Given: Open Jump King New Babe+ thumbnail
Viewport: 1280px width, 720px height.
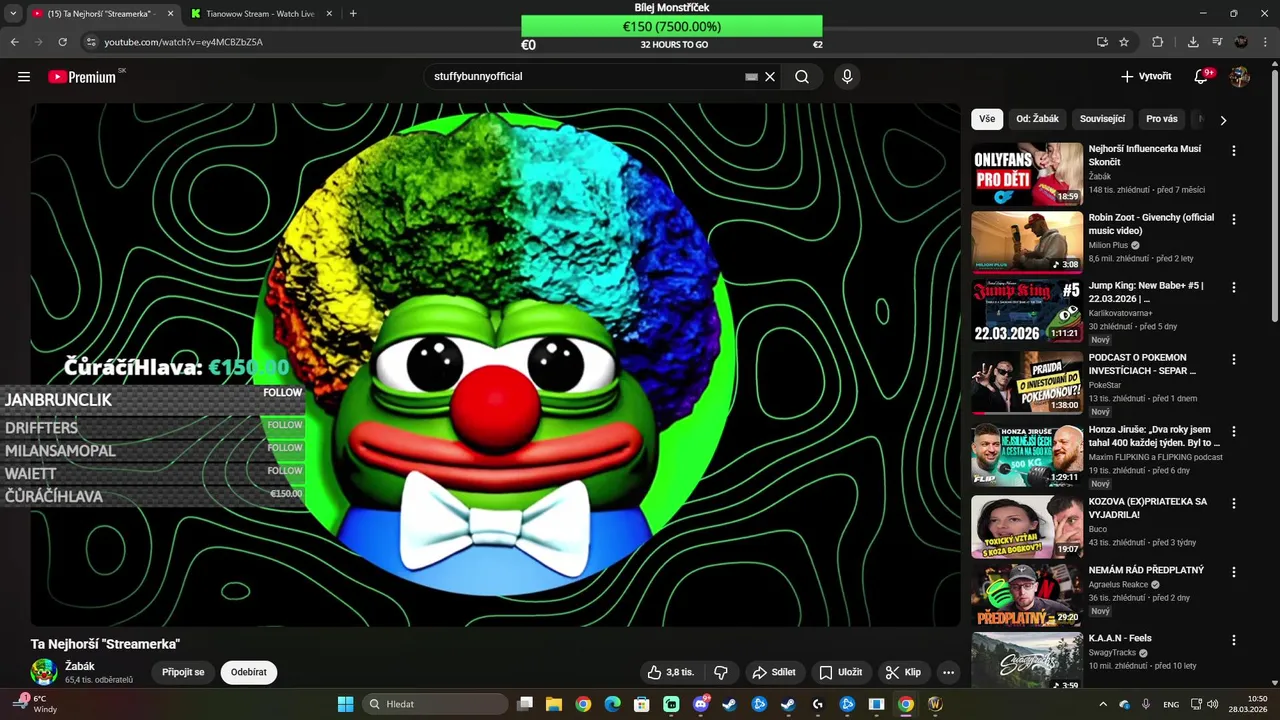Looking at the screenshot, I should pos(1027,311).
